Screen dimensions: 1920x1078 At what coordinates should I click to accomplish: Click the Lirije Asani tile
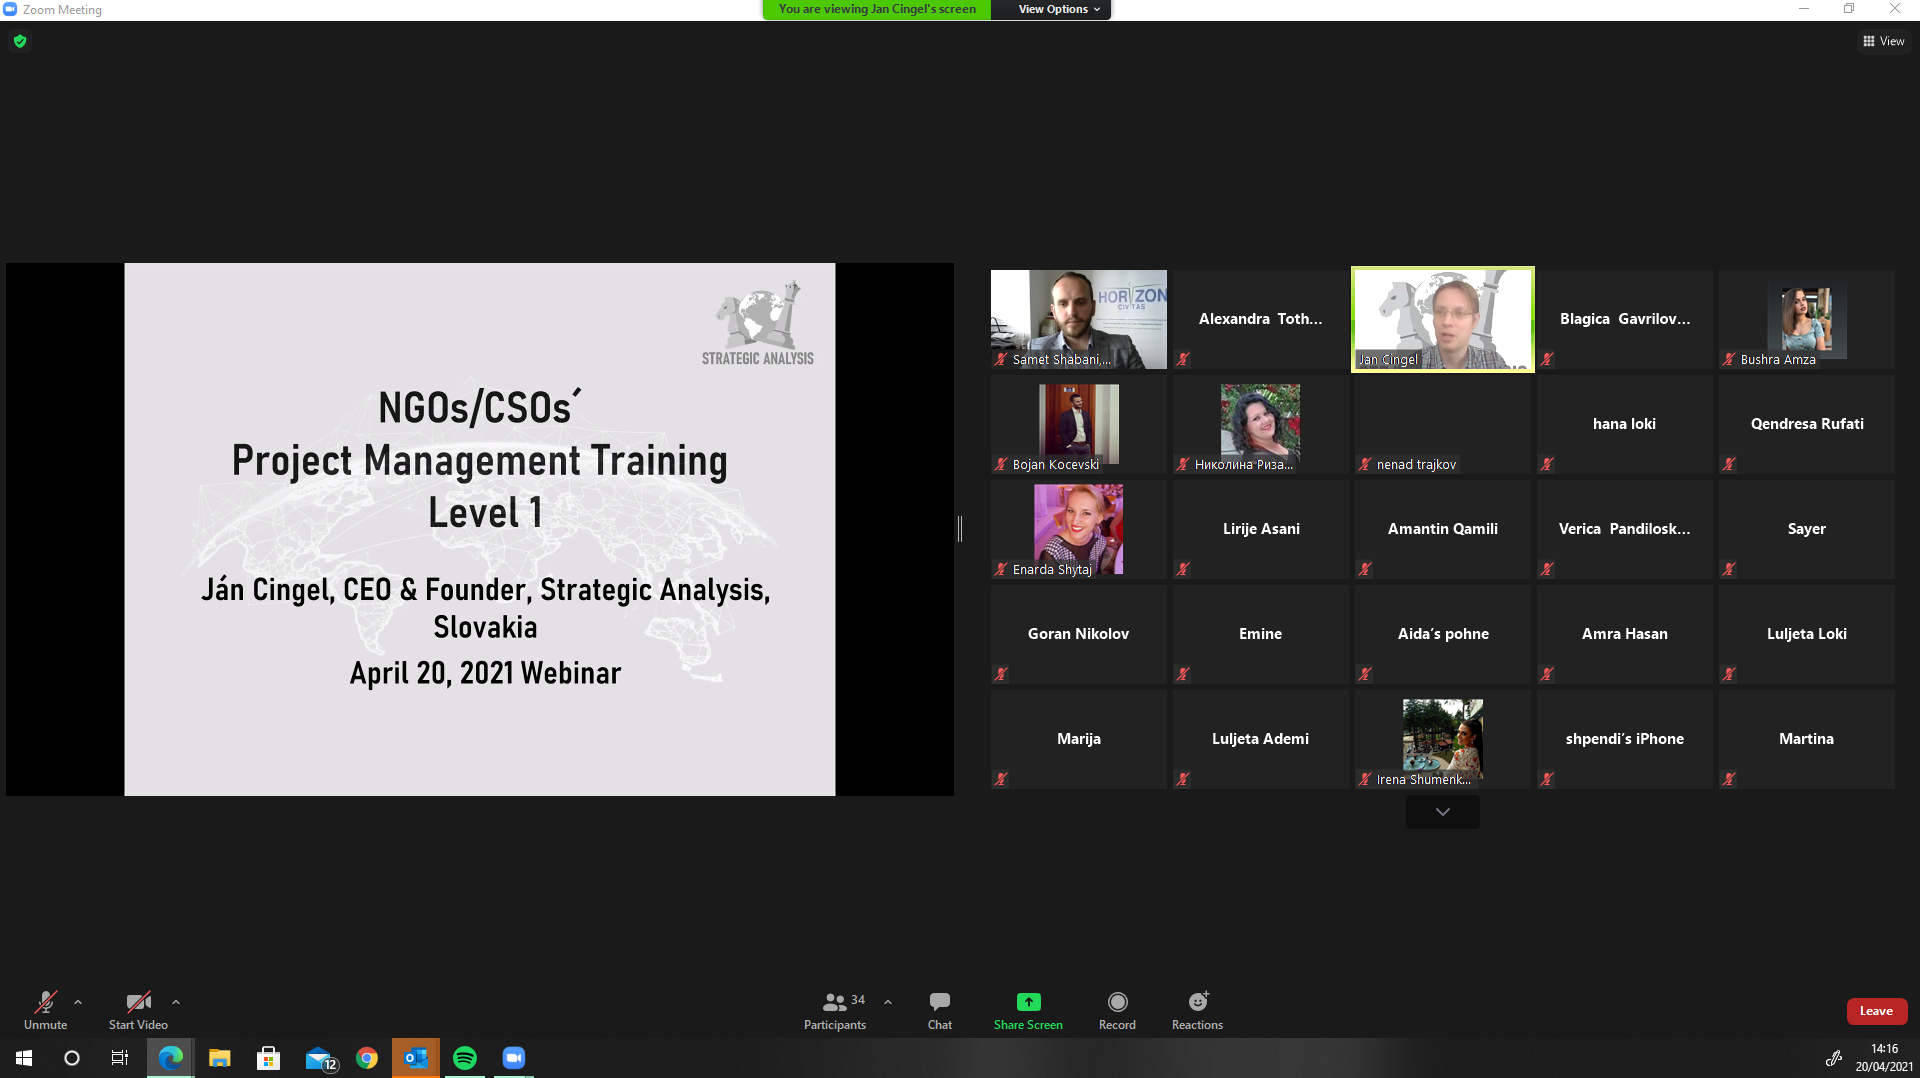pyautogui.click(x=1260, y=529)
